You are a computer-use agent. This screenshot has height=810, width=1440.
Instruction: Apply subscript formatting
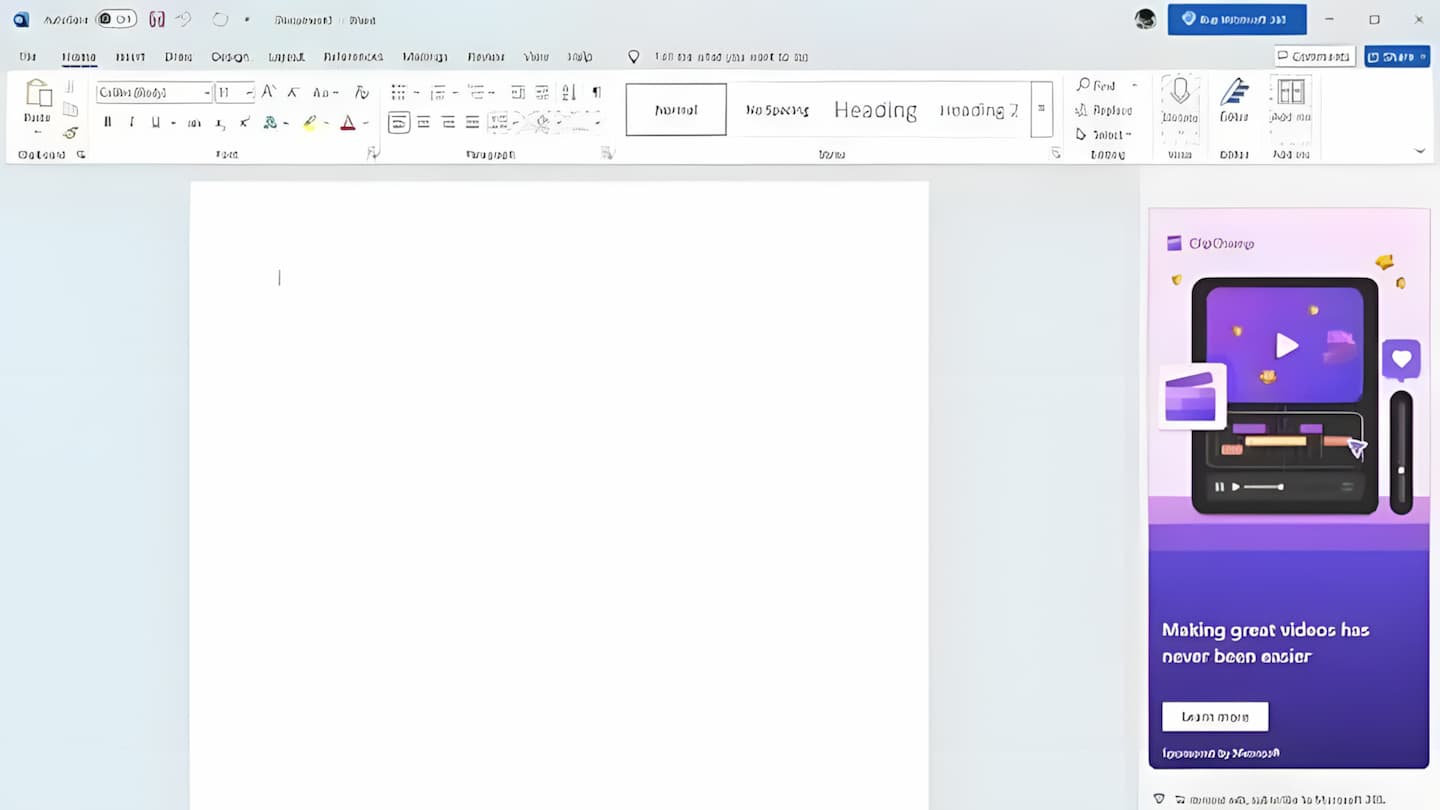click(219, 122)
